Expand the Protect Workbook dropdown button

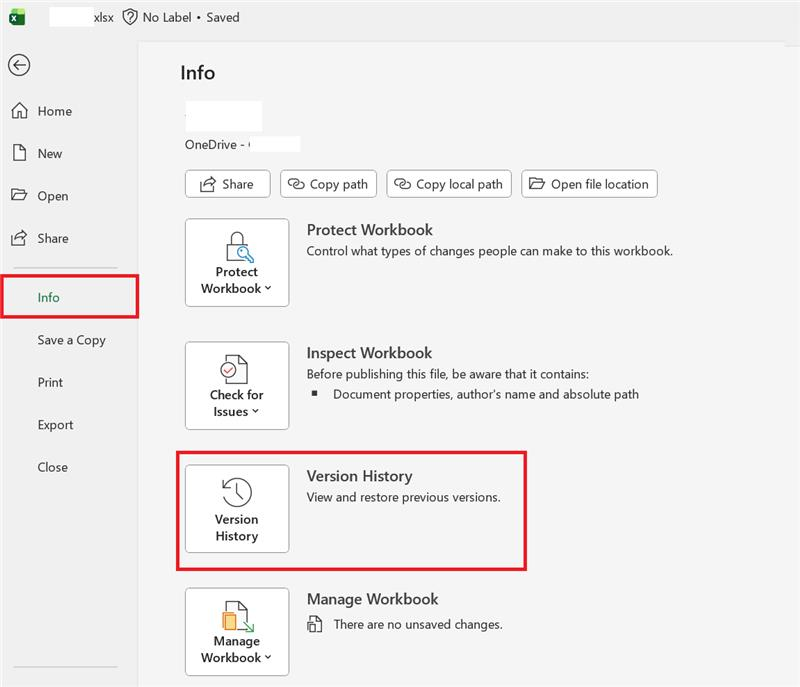(x=237, y=263)
